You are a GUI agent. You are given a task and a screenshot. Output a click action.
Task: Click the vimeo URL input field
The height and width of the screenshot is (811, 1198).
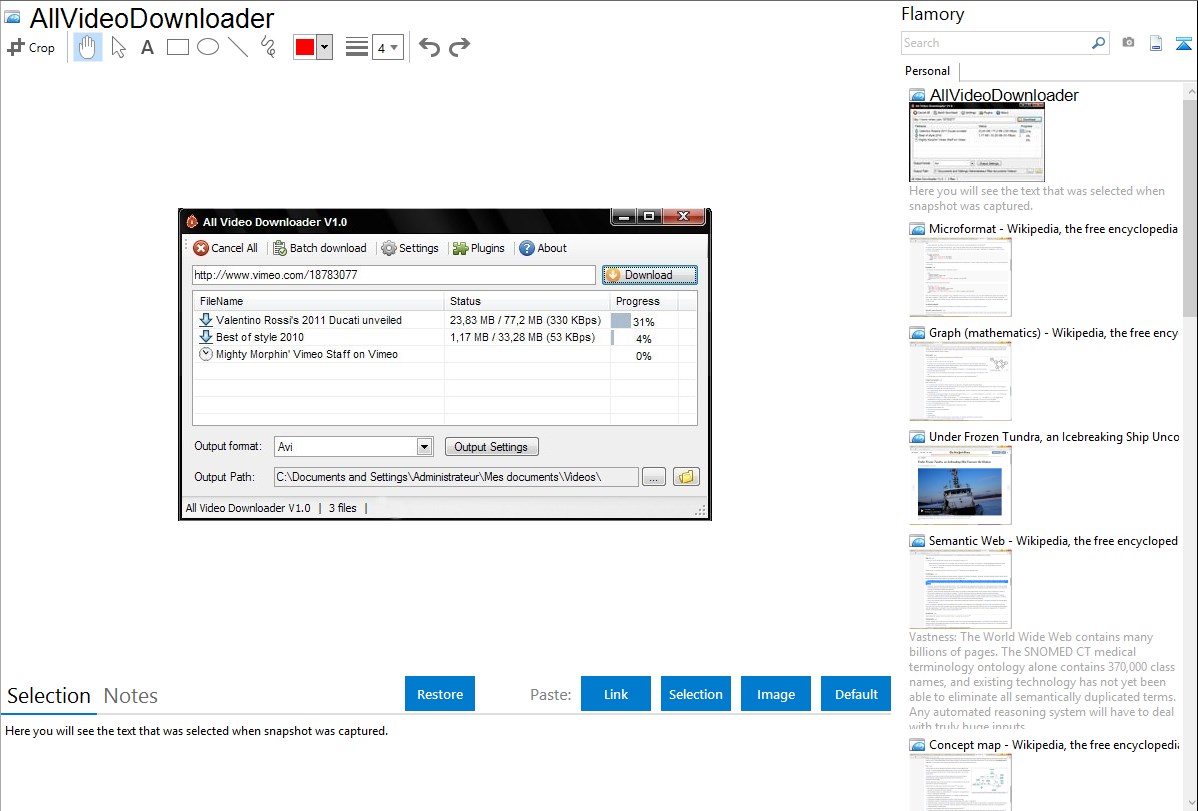pos(393,275)
